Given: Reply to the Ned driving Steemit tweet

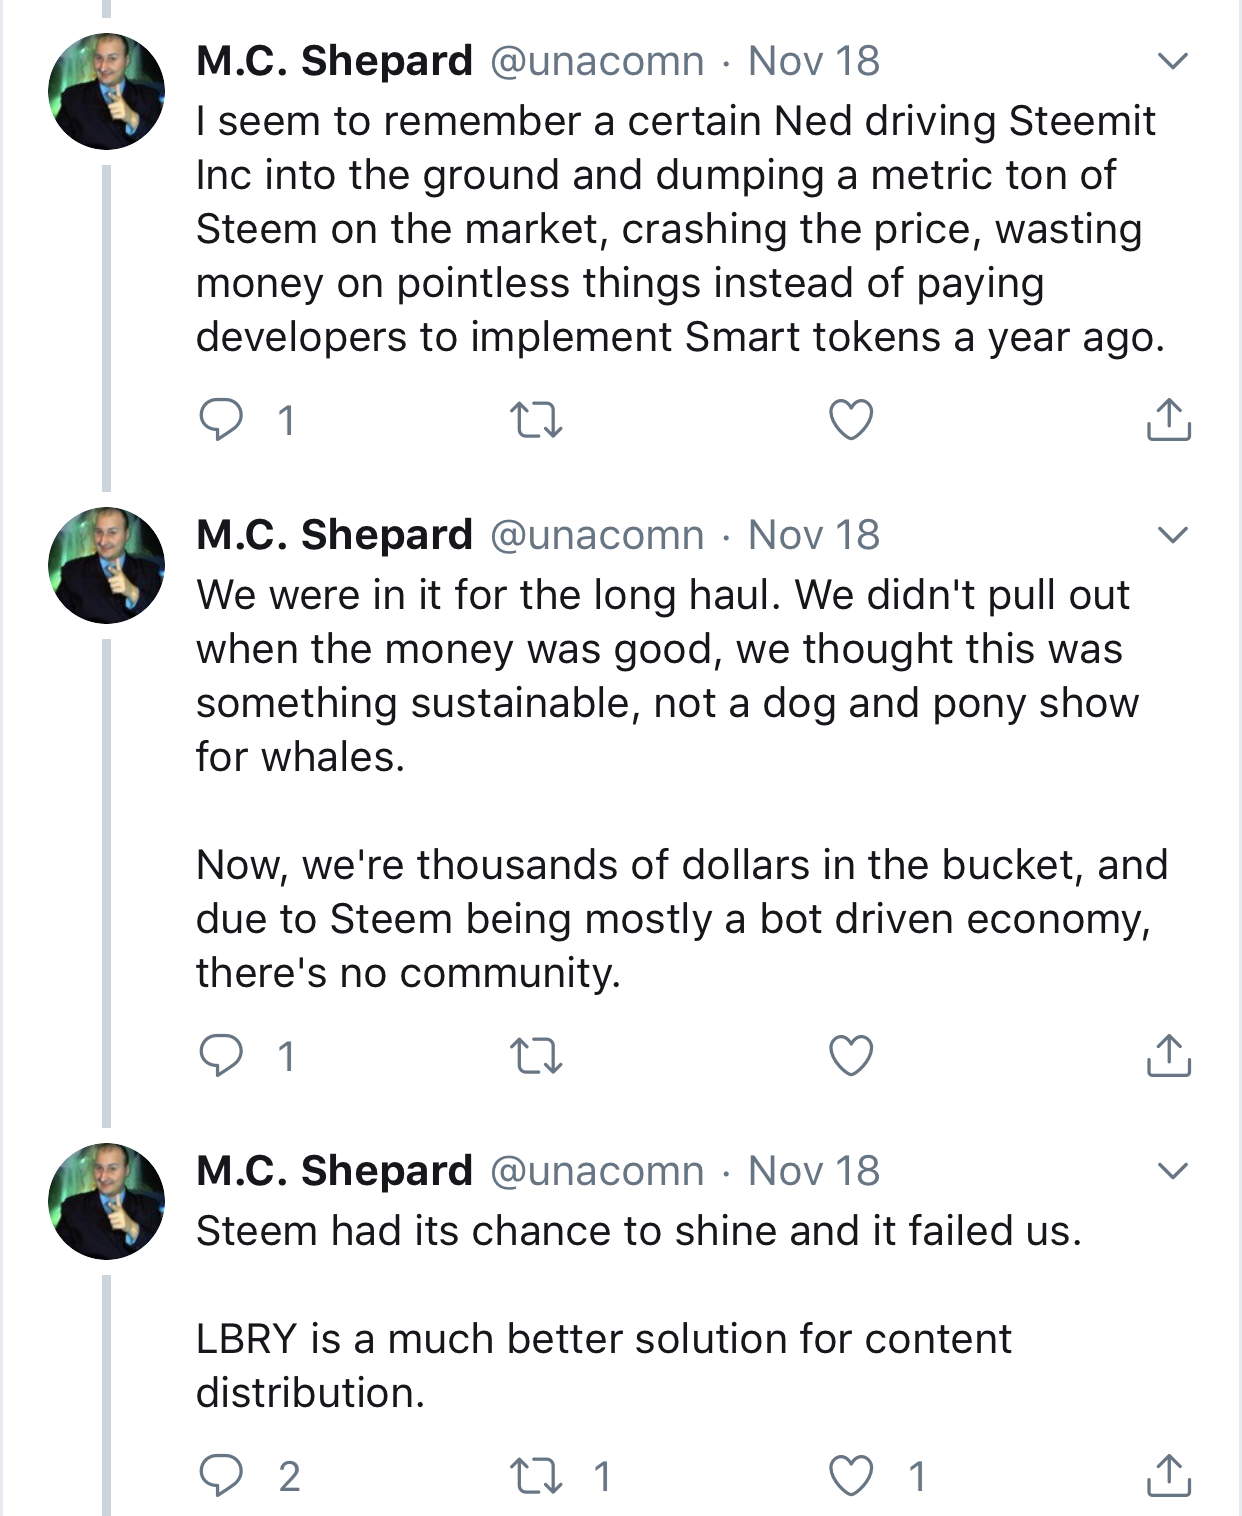Looking at the screenshot, I should (x=221, y=420).
